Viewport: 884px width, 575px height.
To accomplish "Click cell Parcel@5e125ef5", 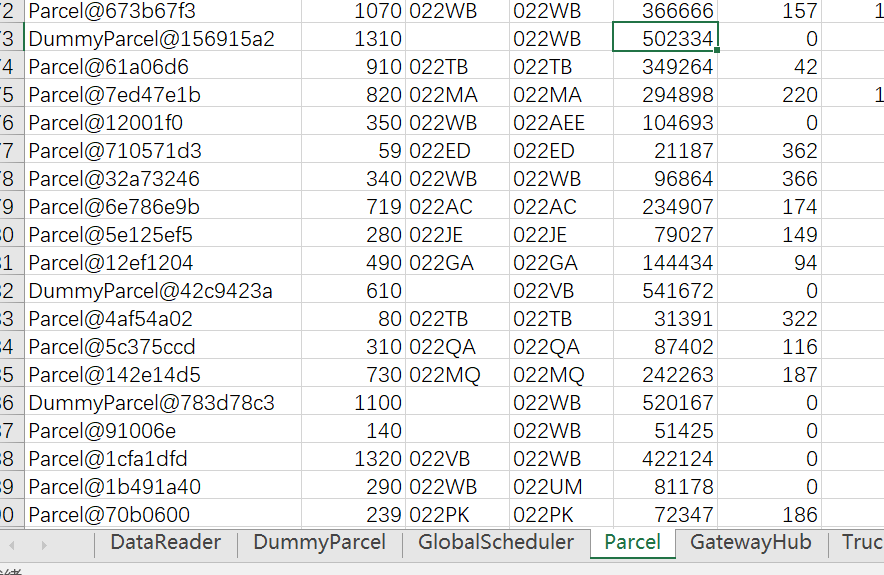I will (163, 233).
